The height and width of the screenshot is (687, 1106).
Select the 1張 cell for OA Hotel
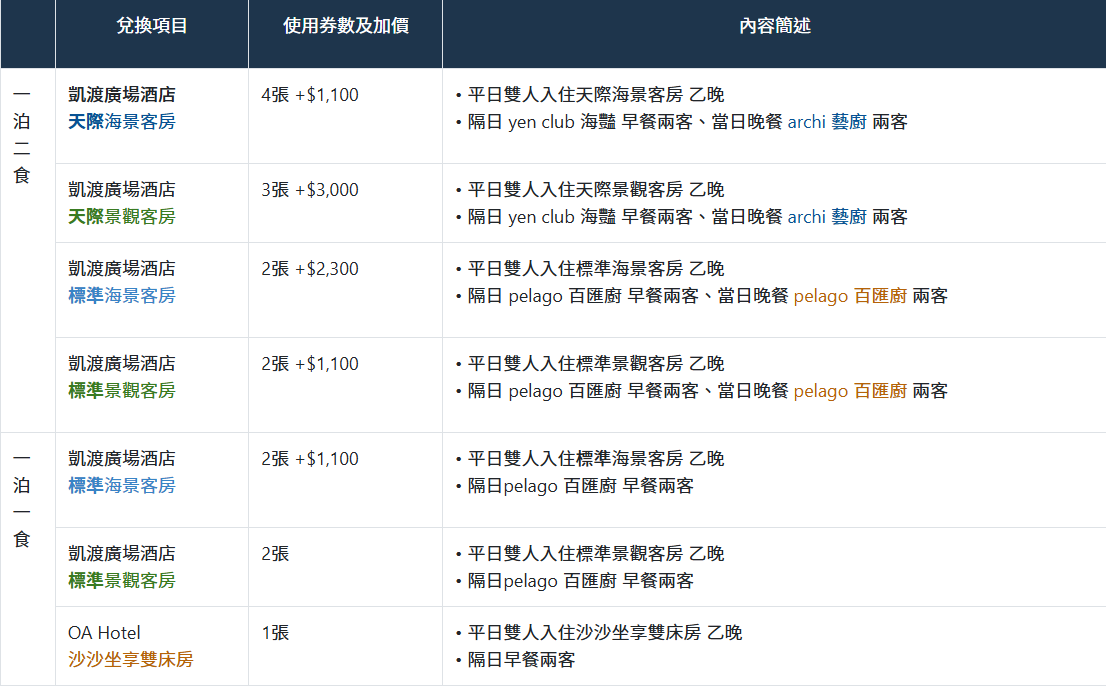click(275, 633)
